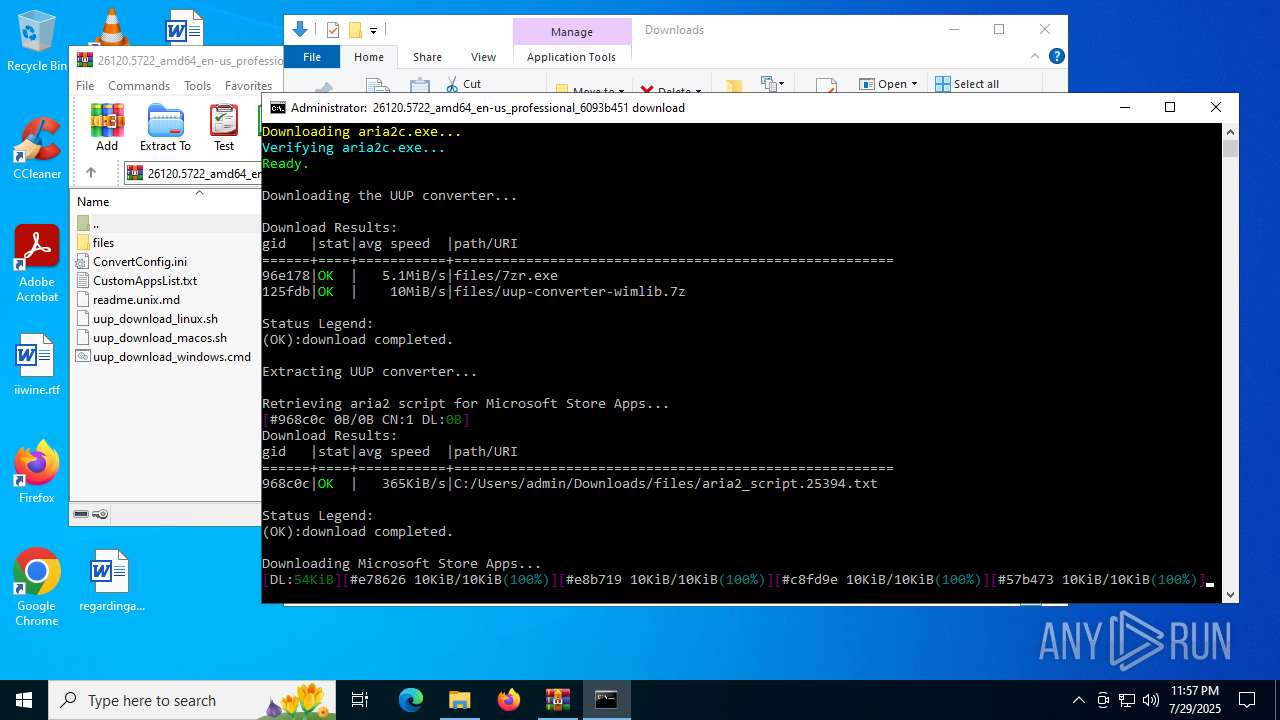This screenshot has height=720, width=1280.
Task: Open Adobe Acrobat desktop shortcut
Action: point(37,264)
